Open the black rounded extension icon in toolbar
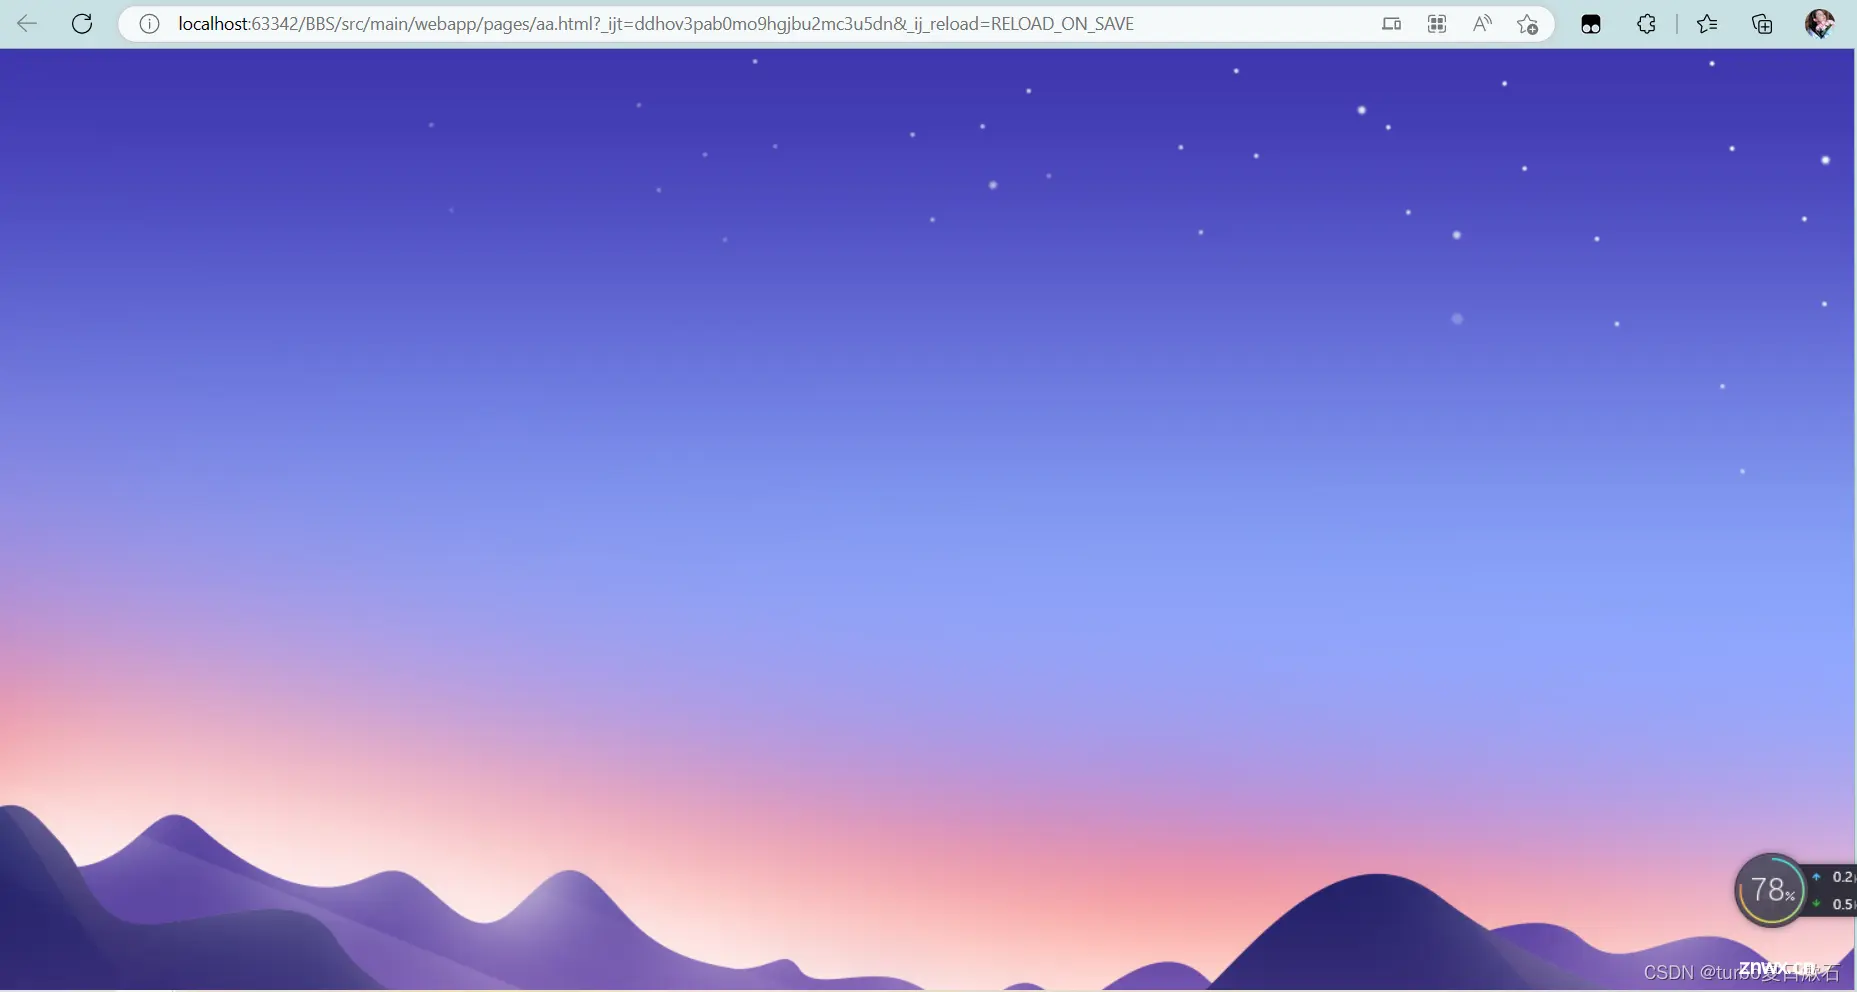 coord(1591,24)
